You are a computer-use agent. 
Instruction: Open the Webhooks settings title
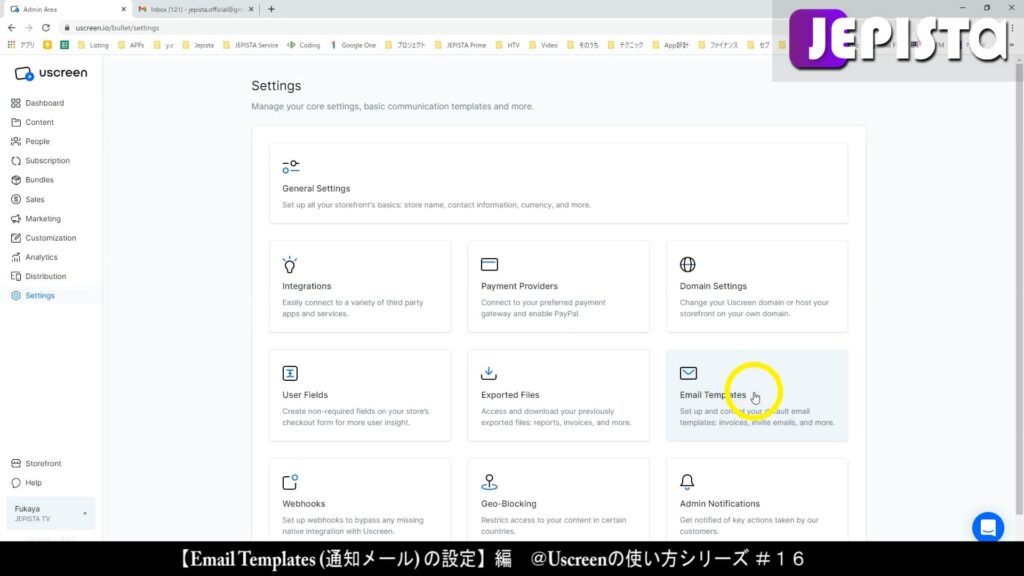tap(304, 504)
